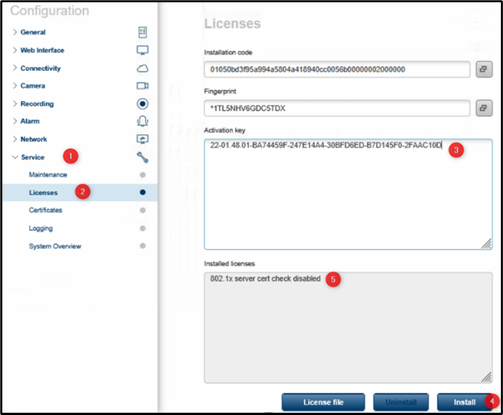Image resolution: width=503 pixels, height=415 pixels.
Task: Click the Activation key resize handle
Action: point(487,244)
